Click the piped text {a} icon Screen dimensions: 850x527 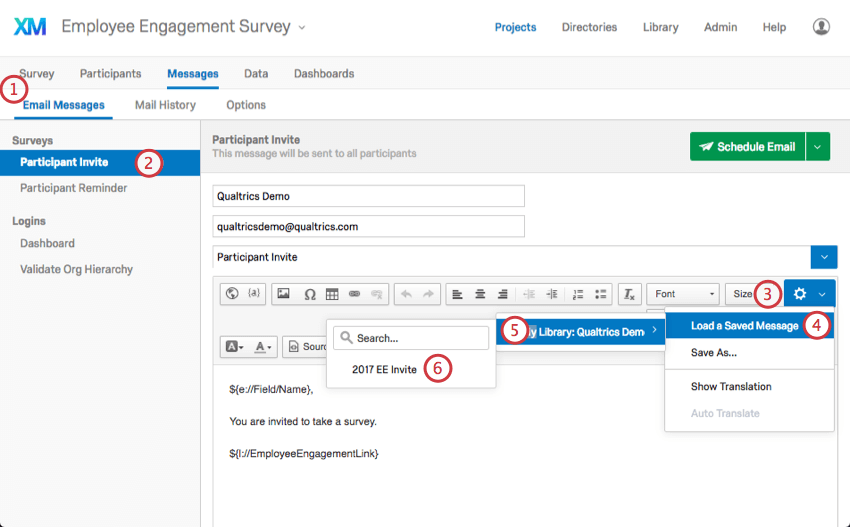point(254,294)
